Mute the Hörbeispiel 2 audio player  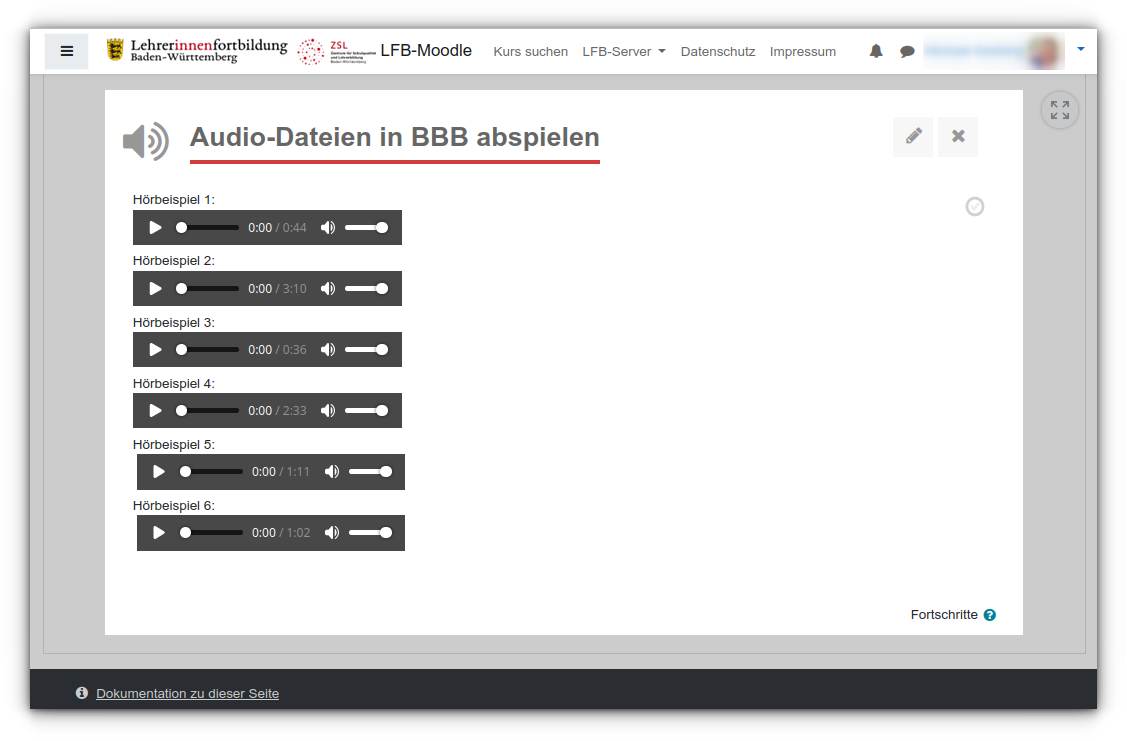pyautogui.click(x=328, y=289)
